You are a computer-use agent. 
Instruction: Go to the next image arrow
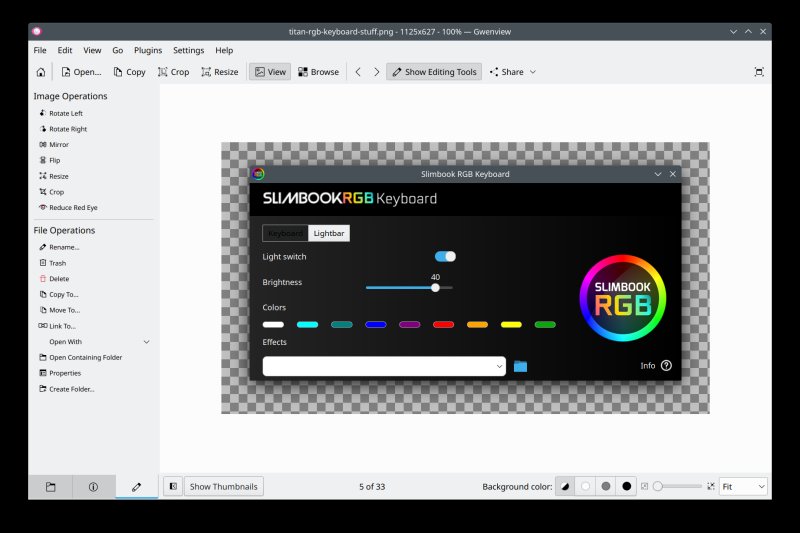(376, 72)
